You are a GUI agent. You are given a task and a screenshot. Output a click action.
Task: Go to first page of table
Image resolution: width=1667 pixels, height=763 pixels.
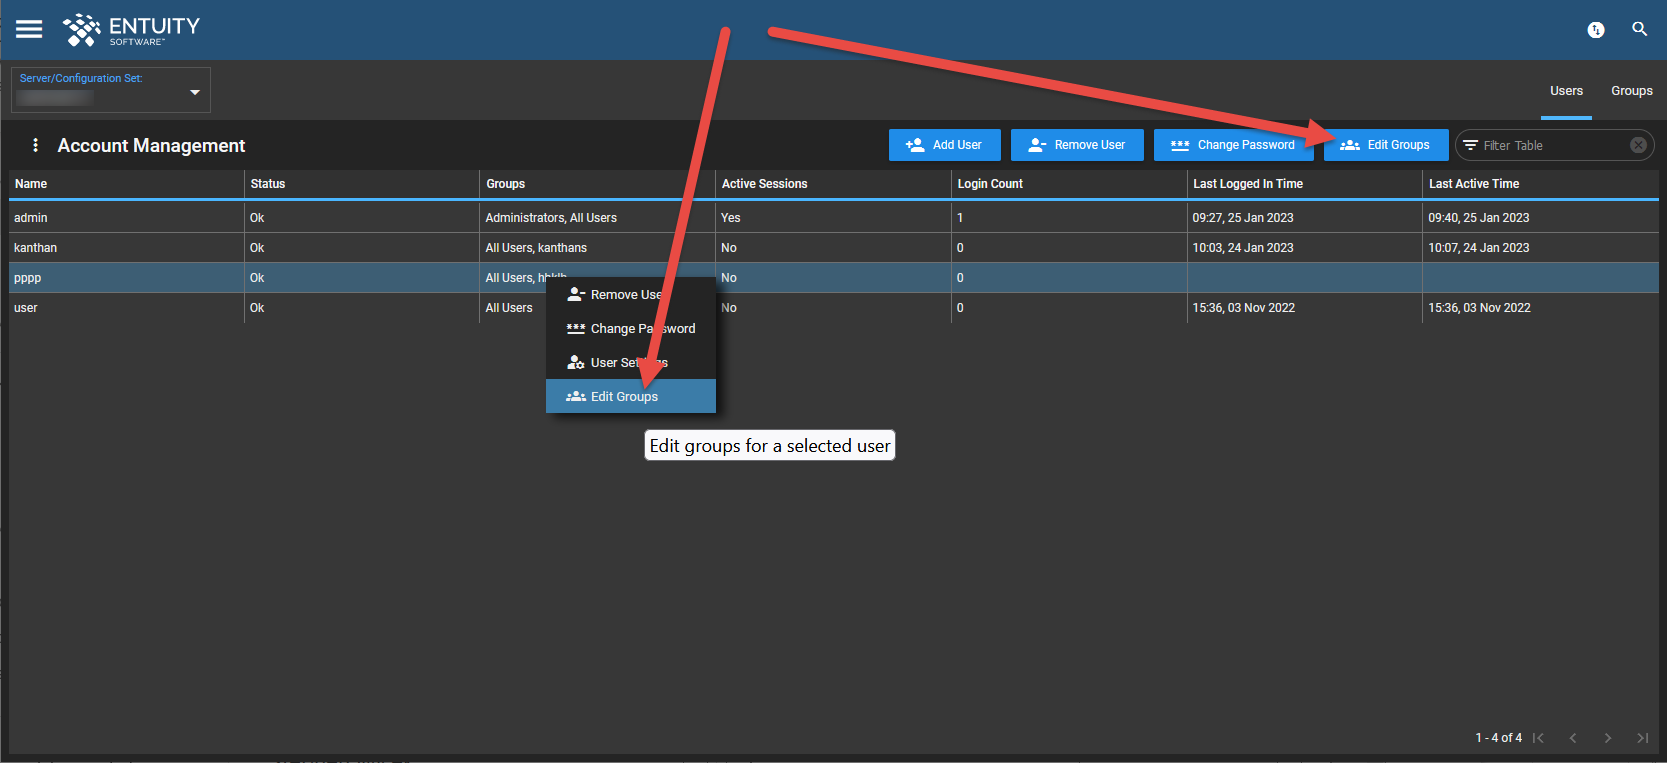pos(1538,738)
